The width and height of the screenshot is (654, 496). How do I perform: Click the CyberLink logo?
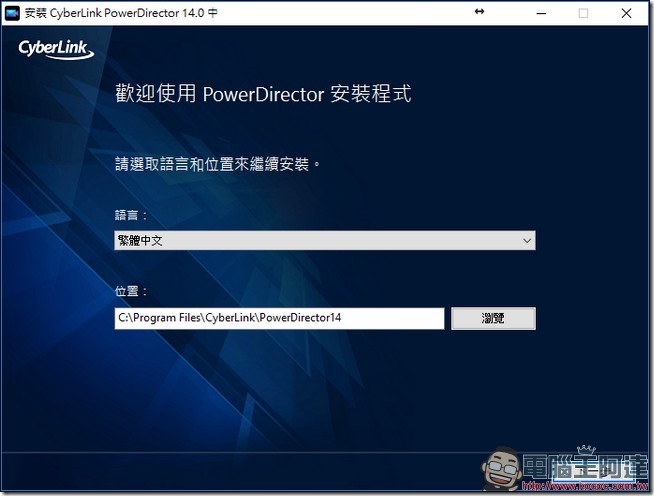pos(56,49)
